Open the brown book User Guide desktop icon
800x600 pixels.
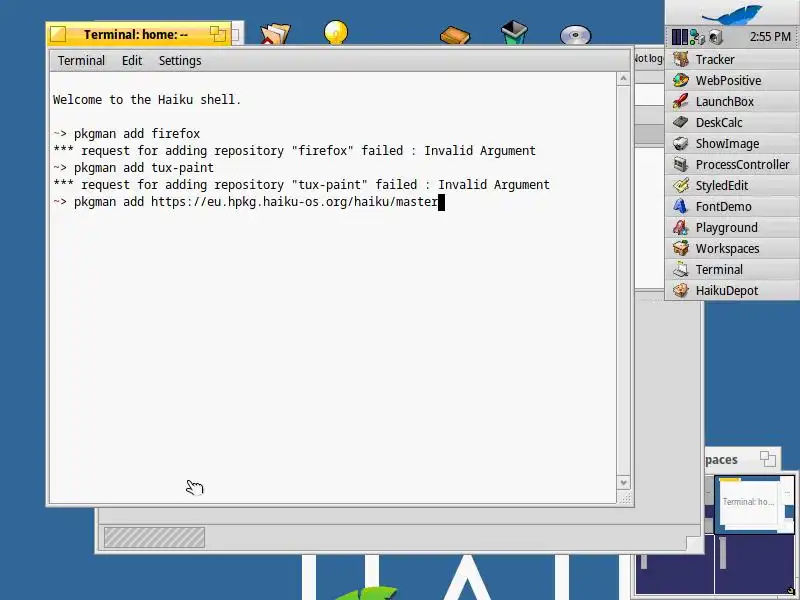click(x=455, y=36)
